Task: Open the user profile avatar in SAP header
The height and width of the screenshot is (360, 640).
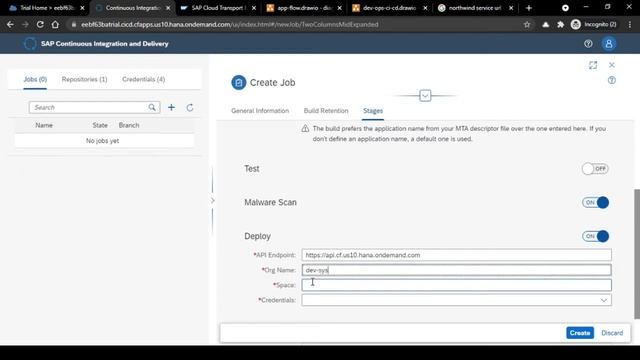Action: click(609, 44)
